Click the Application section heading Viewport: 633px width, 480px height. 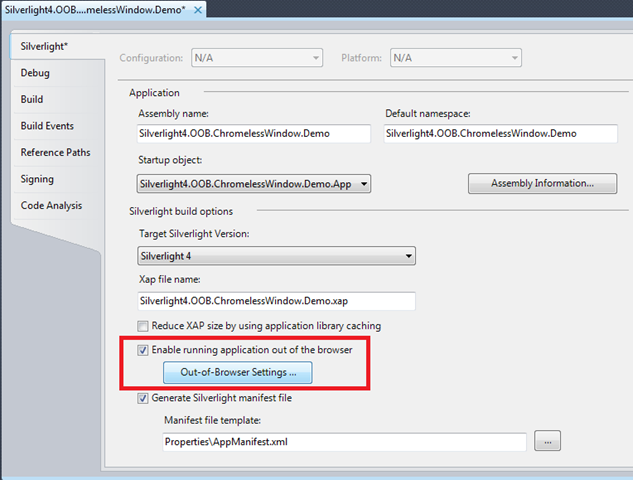(x=154, y=93)
